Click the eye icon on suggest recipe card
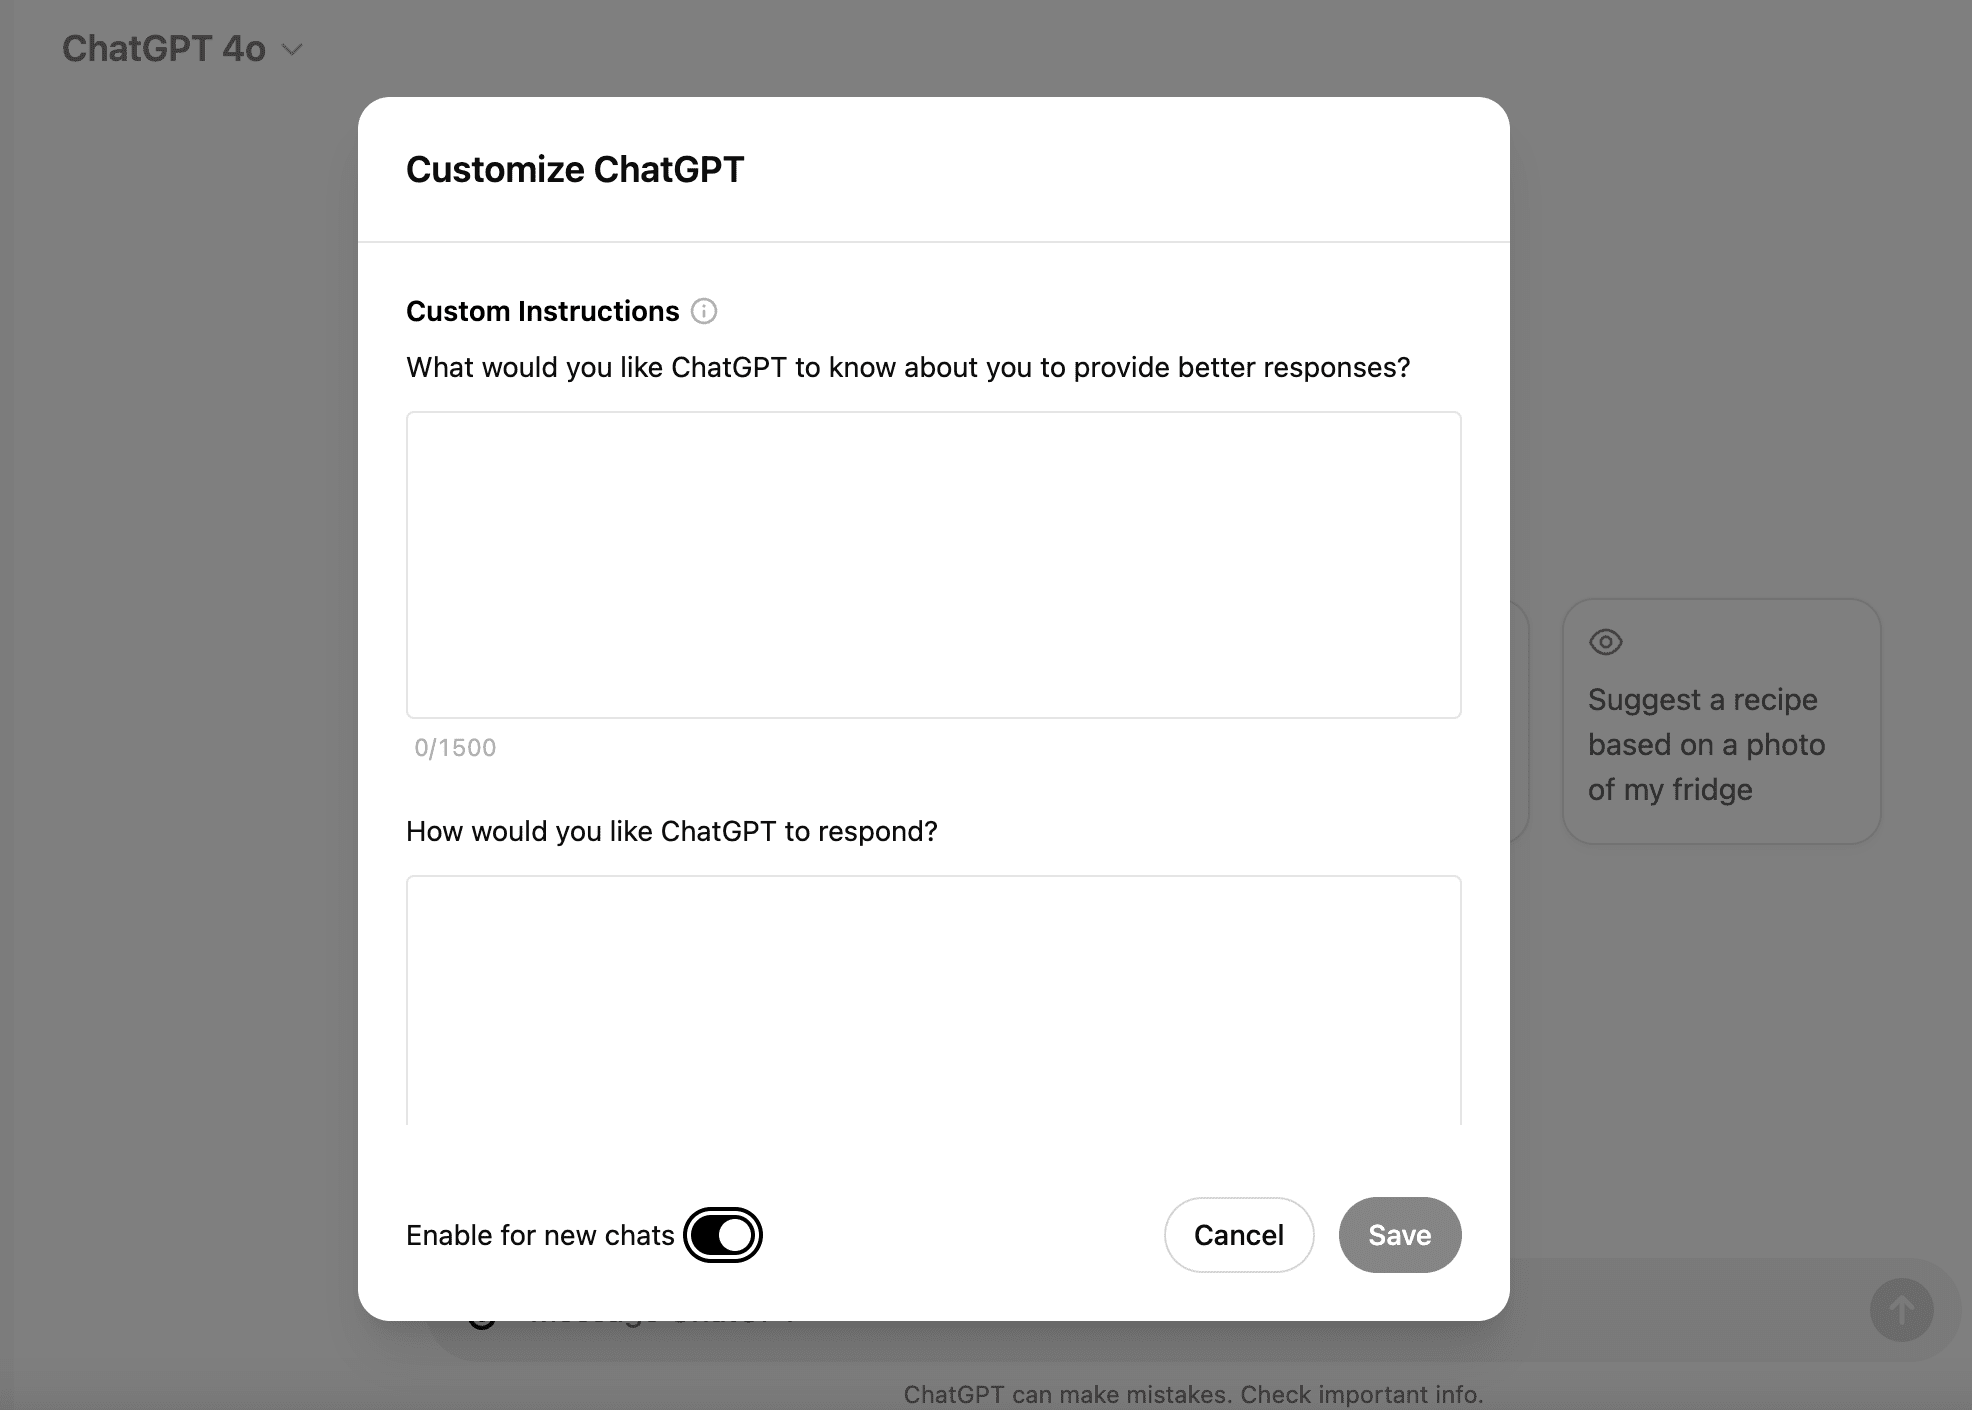The width and height of the screenshot is (1972, 1410). click(x=1606, y=642)
